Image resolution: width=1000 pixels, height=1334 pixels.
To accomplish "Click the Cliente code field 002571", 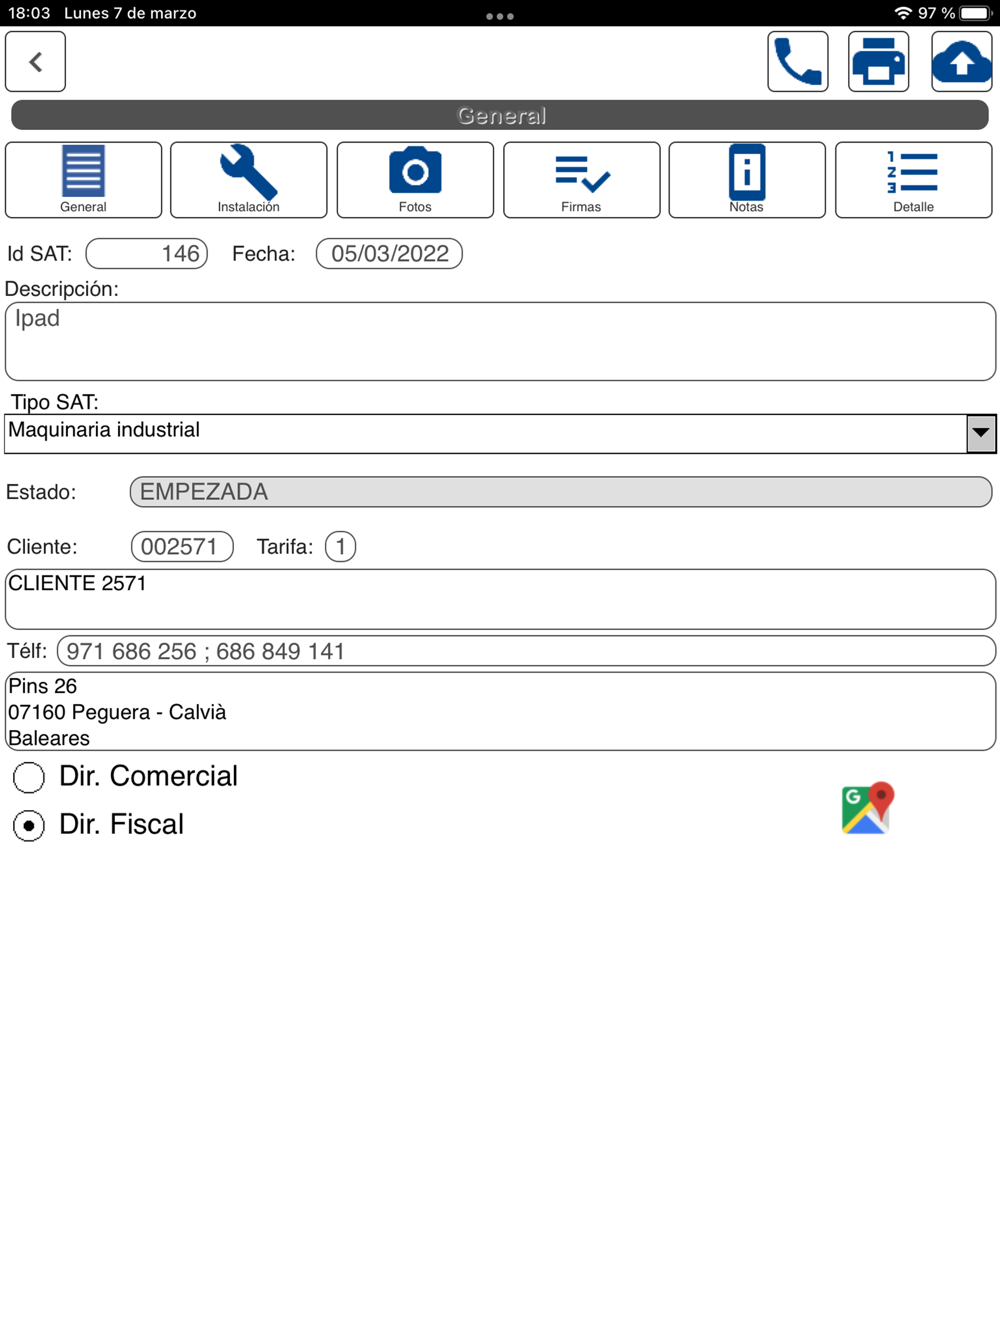I will (x=182, y=547).
